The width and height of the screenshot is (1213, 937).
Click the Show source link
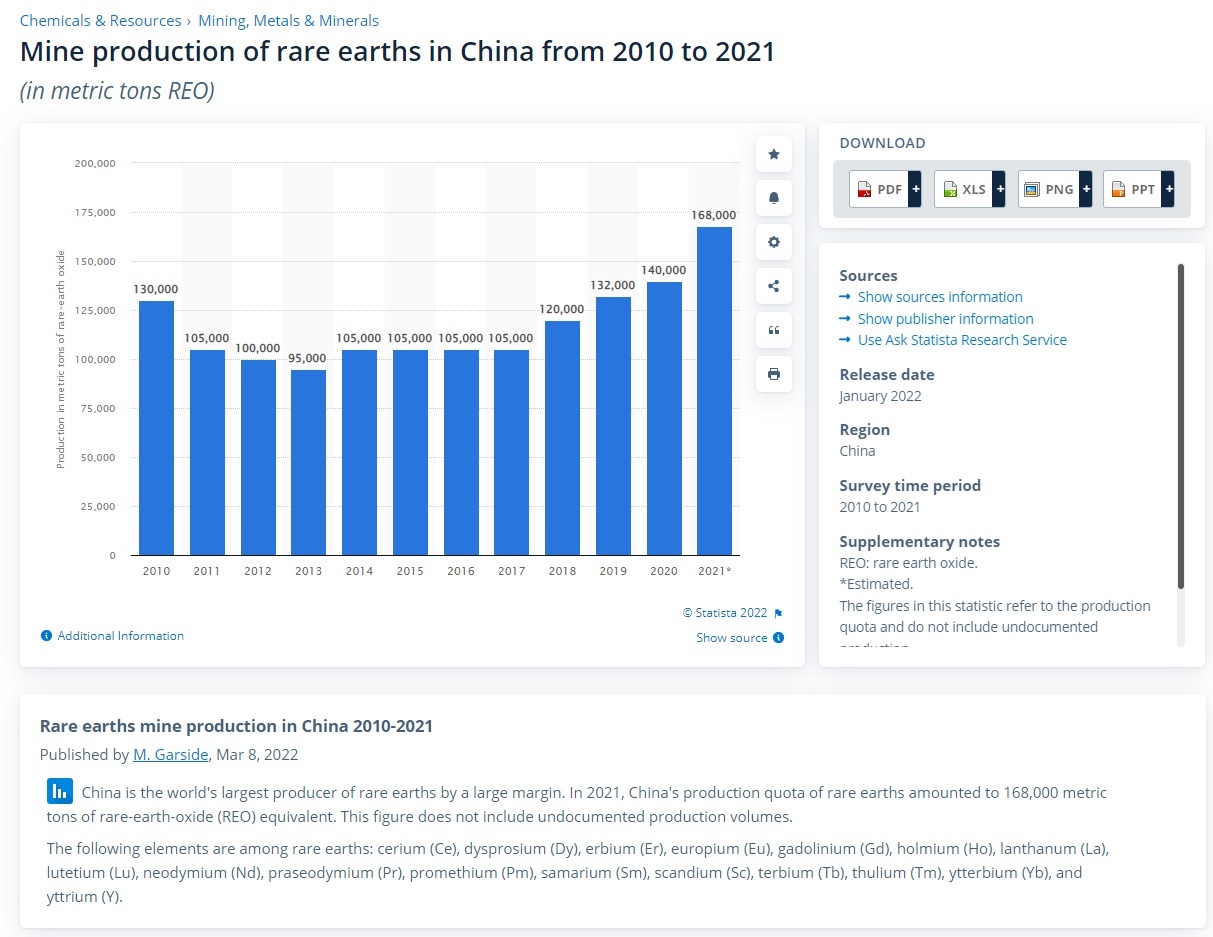(x=732, y=638)
